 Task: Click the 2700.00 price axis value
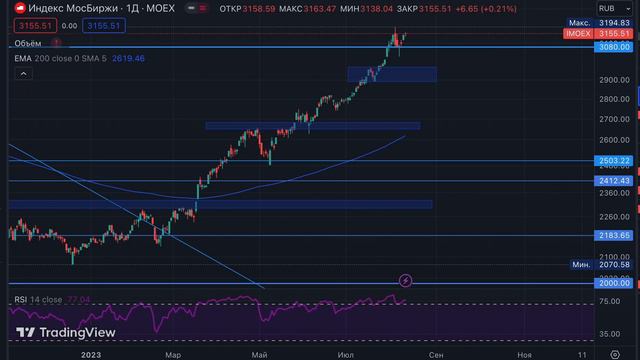[614, 119]
